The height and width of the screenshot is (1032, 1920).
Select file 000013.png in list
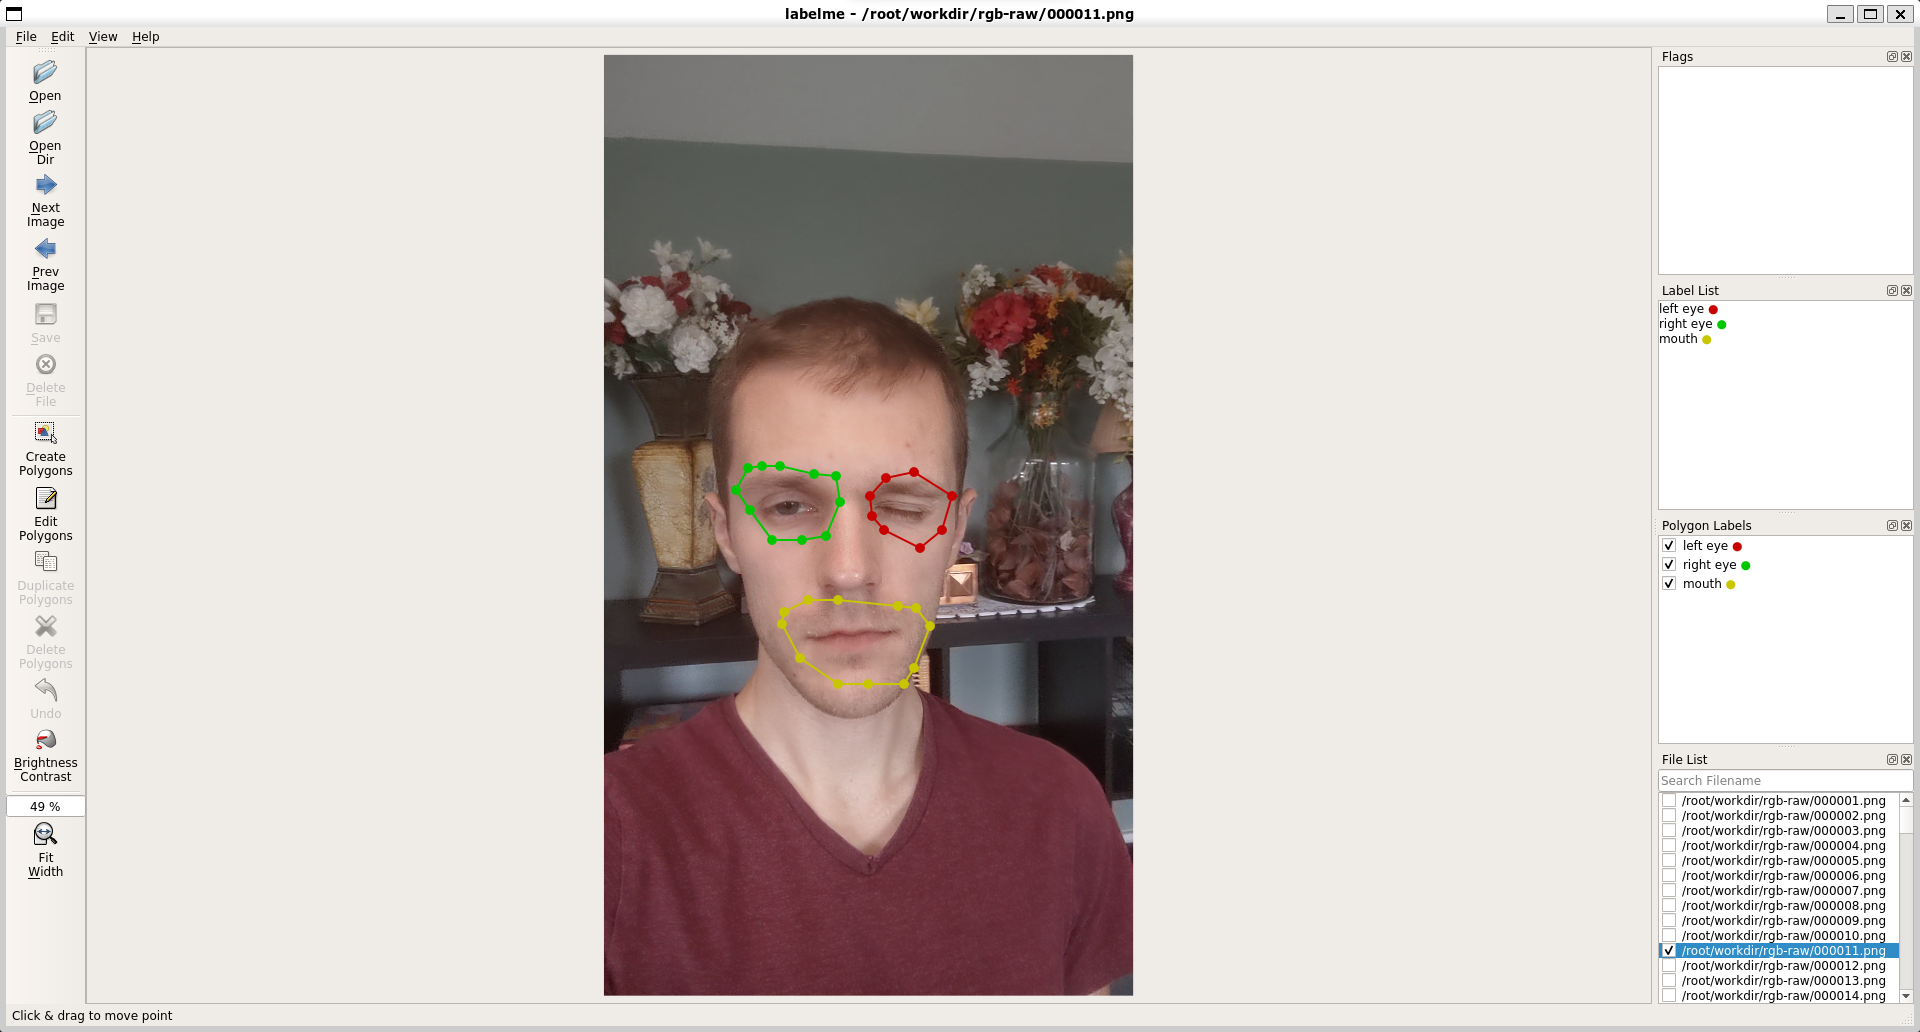coord(1783,981)
